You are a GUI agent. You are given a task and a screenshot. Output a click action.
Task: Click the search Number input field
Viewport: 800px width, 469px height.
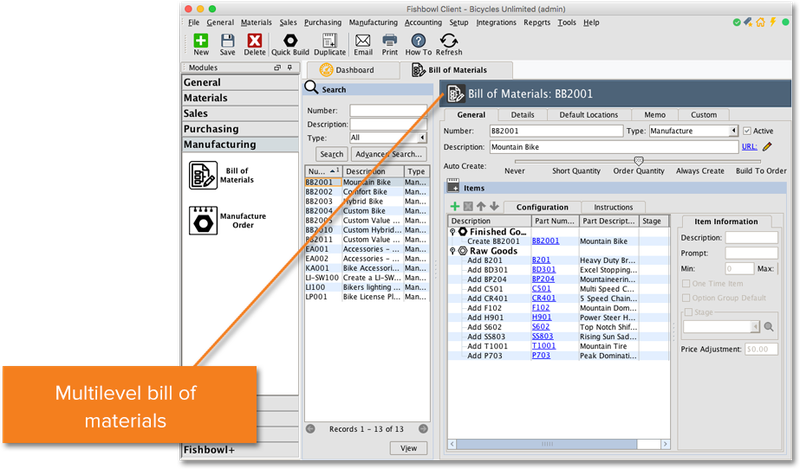(x=388, y=110)
